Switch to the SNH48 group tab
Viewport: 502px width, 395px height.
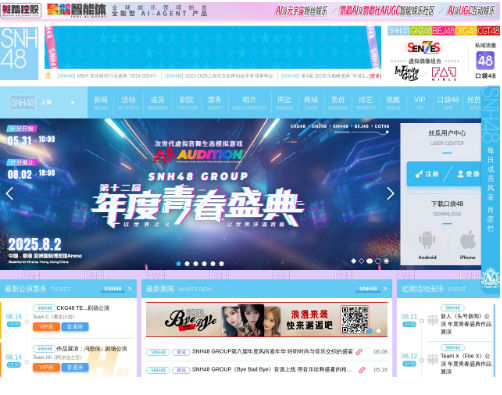(x=398, y=31)
